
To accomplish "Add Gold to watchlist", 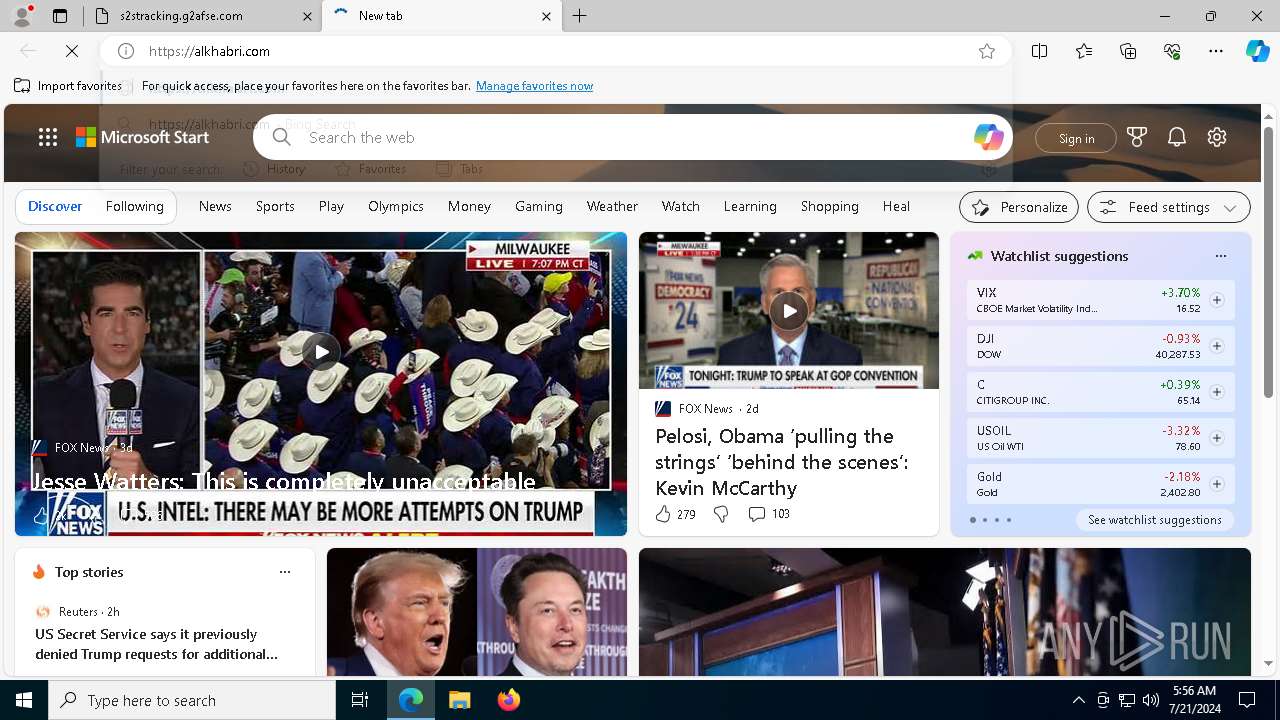I will click(x=1217, y=484).
